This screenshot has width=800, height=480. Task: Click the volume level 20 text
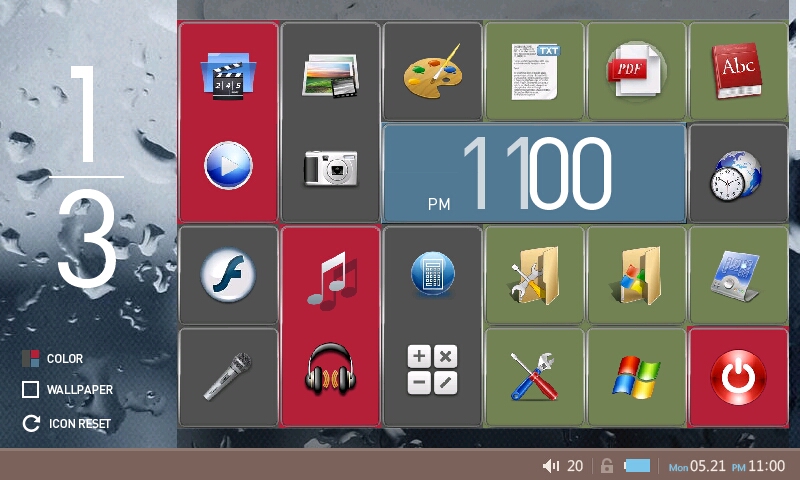tap(575, 466)
